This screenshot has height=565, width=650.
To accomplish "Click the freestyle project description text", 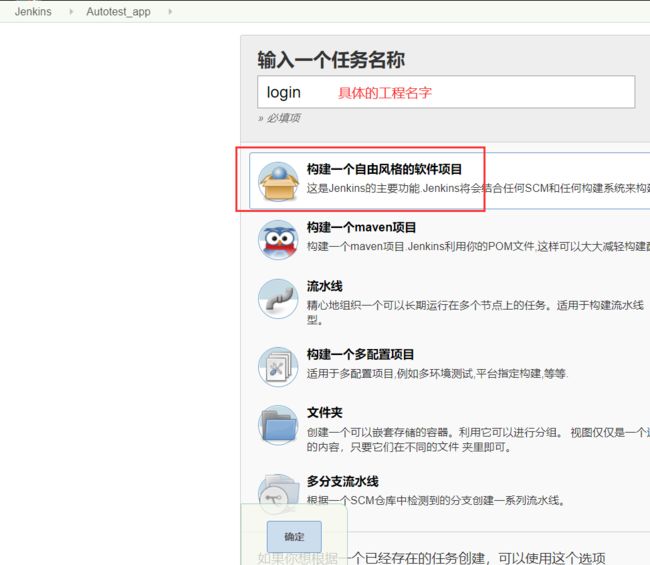I will click(478, 189).
